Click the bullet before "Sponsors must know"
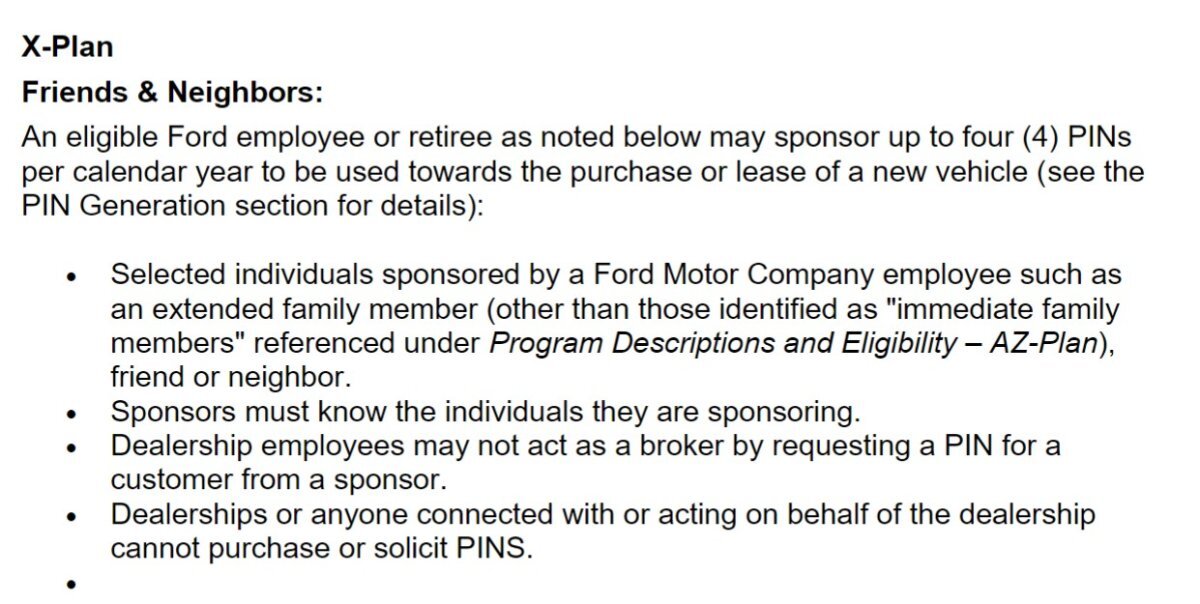The width and height of the screenshot is (1200, 604). [71, 413]
